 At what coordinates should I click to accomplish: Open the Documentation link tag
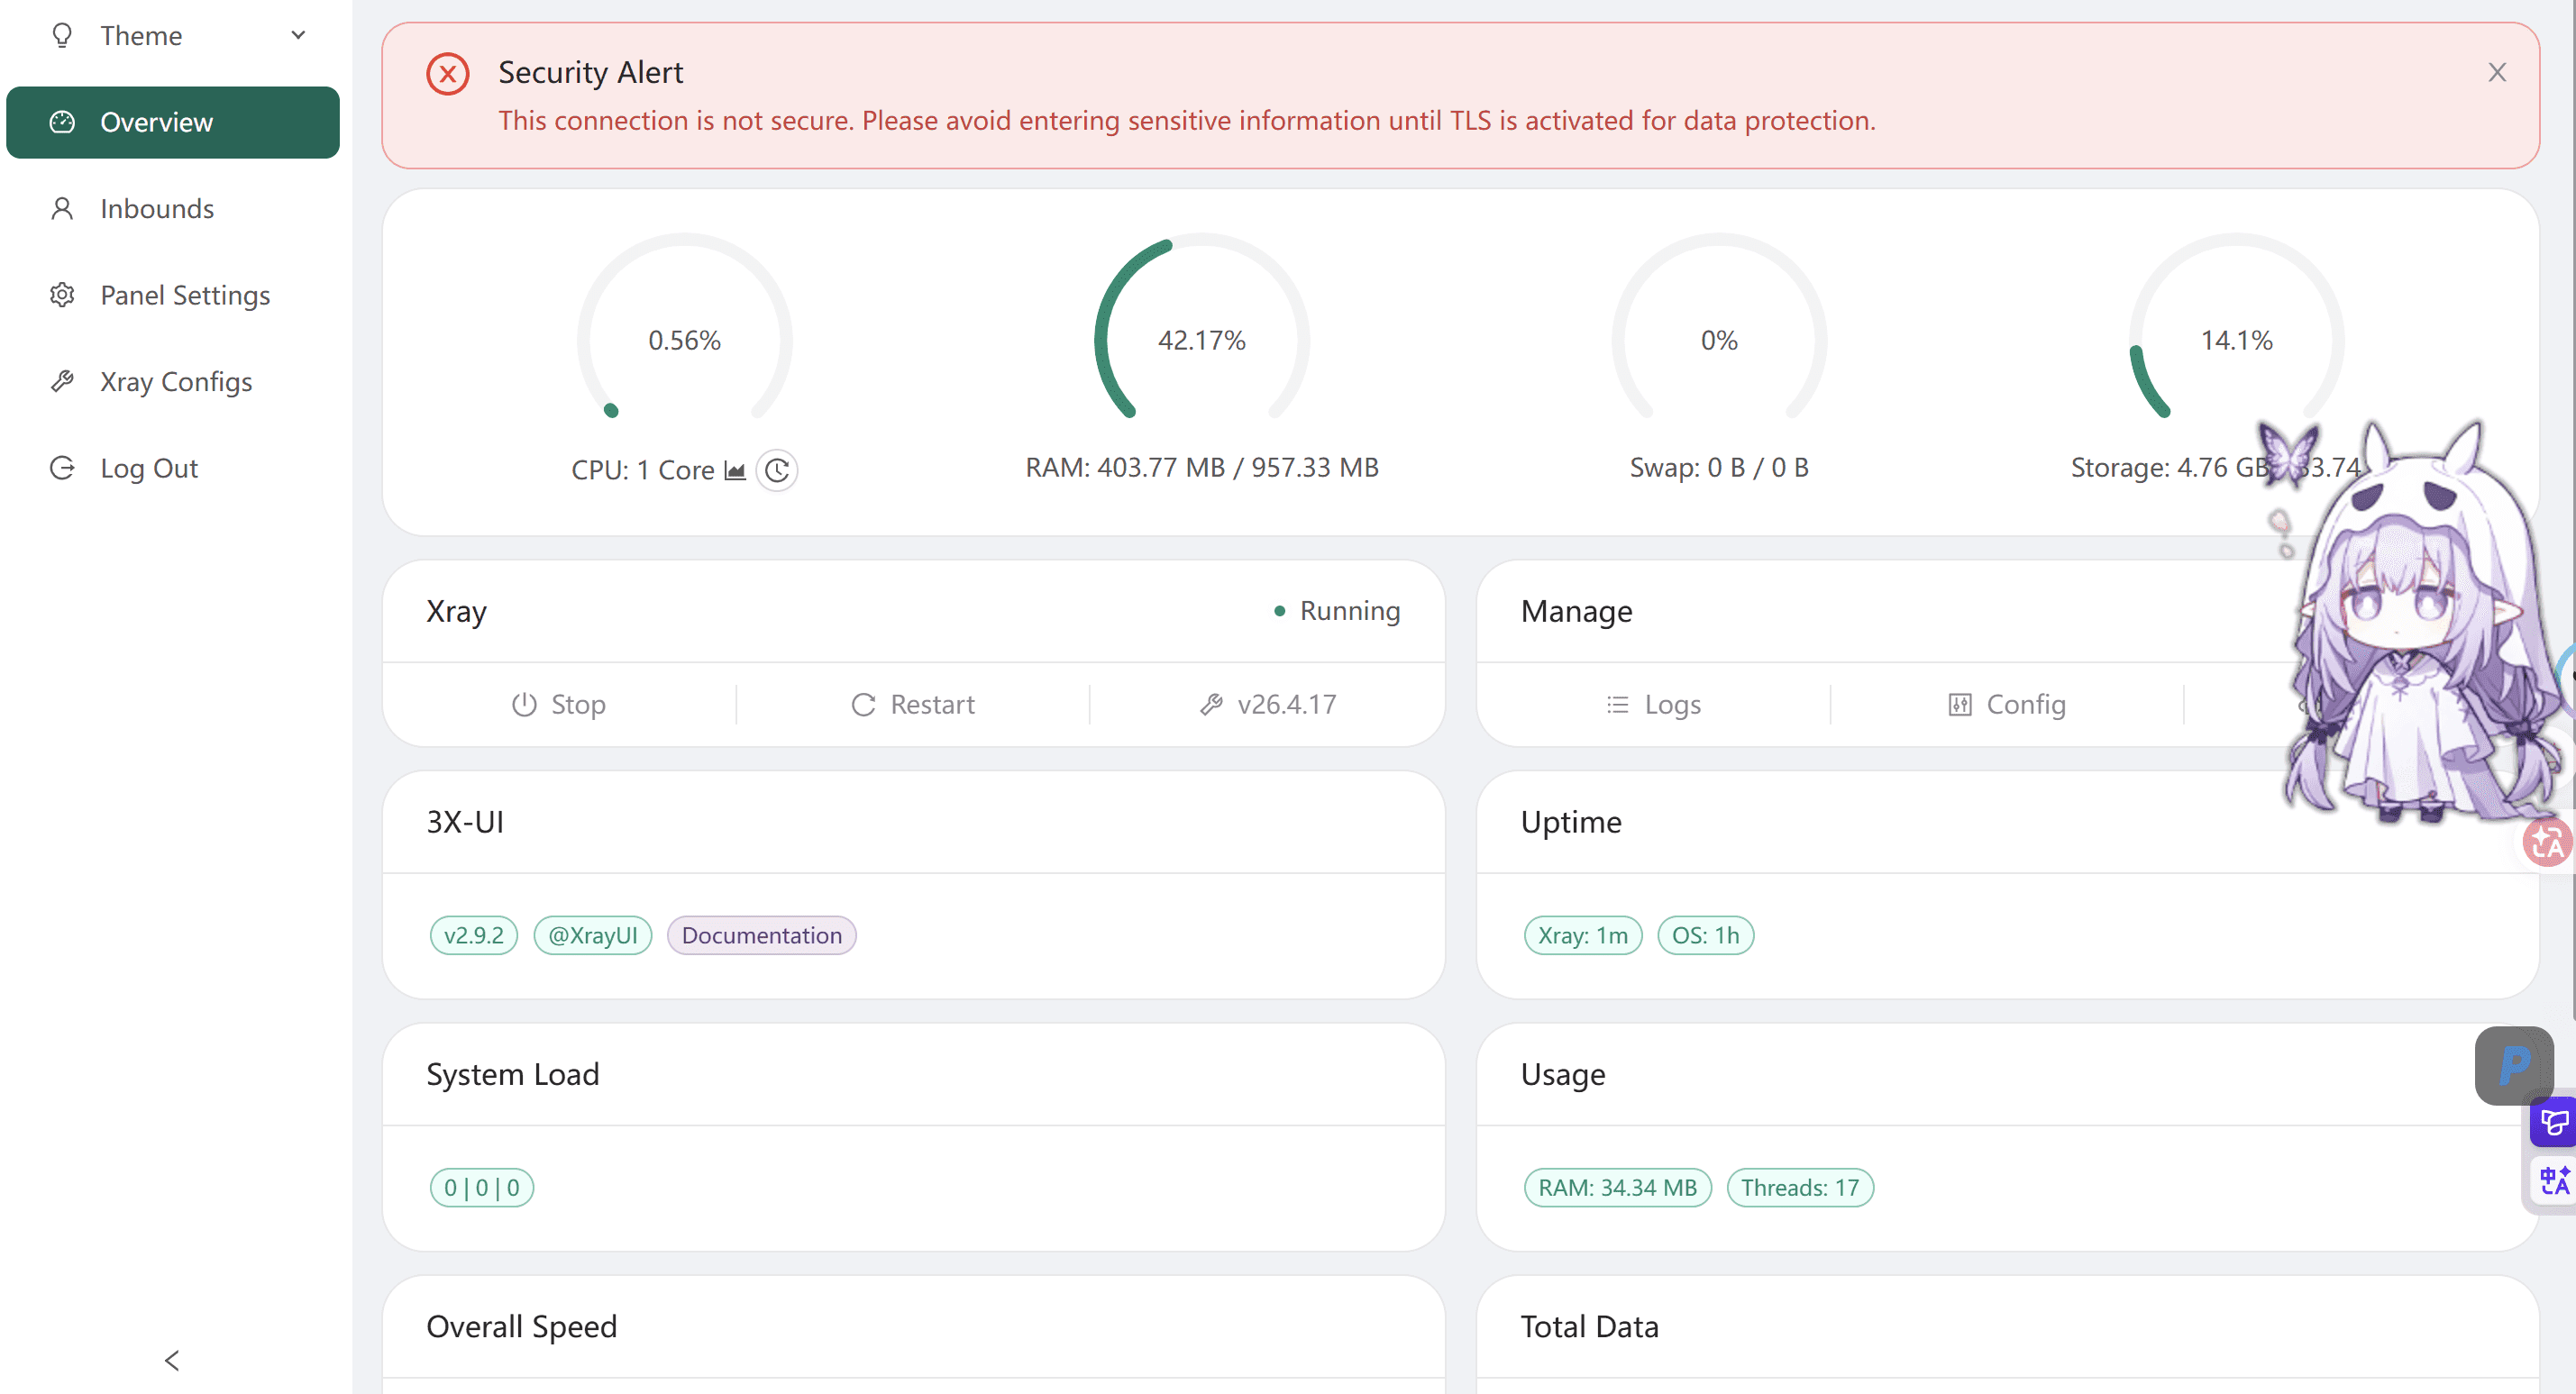(762, 936)
